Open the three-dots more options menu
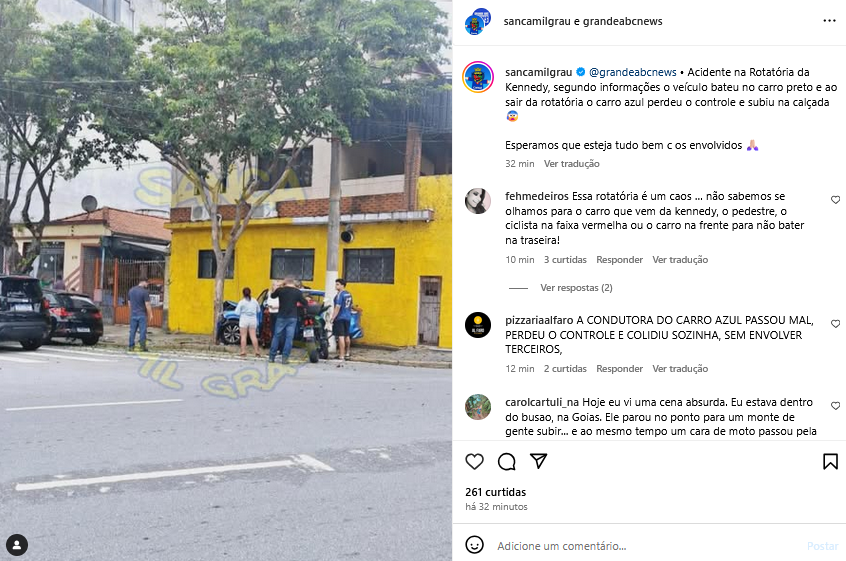Viewport: 846px width, 561px height. point(829,20)
